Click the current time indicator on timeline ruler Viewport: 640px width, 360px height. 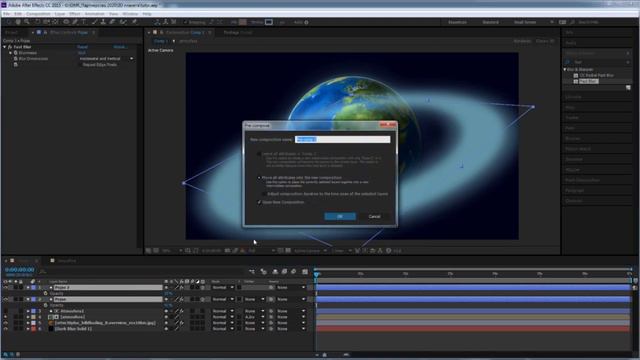316,274
